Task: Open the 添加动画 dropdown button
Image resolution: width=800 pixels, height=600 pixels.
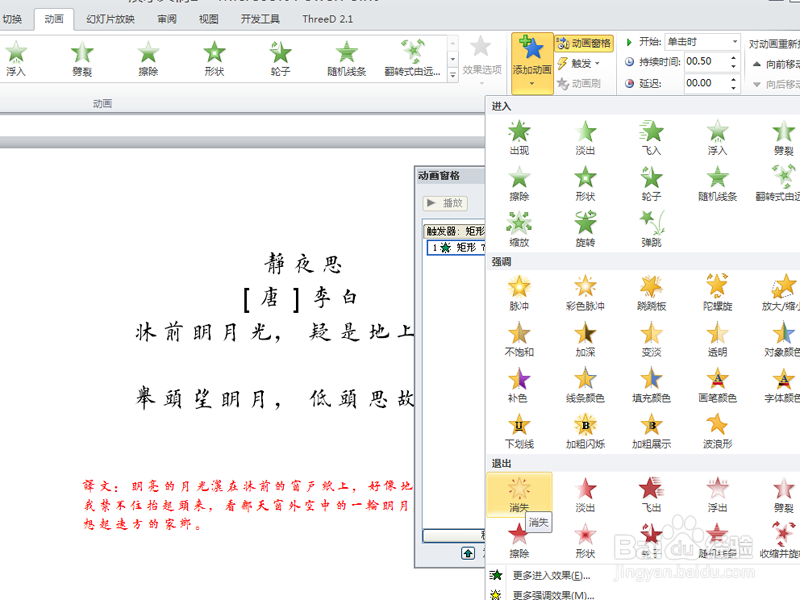Action: click(x=532, y=63)
